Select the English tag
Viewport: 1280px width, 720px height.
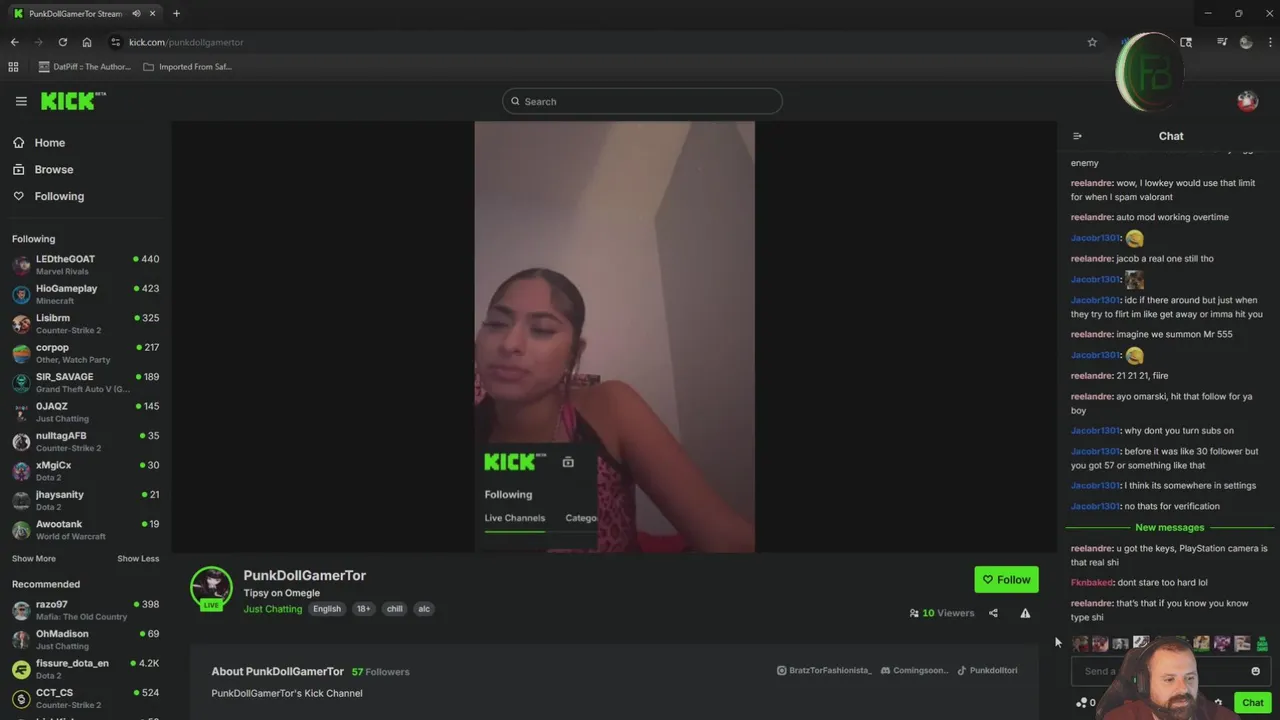327,609
